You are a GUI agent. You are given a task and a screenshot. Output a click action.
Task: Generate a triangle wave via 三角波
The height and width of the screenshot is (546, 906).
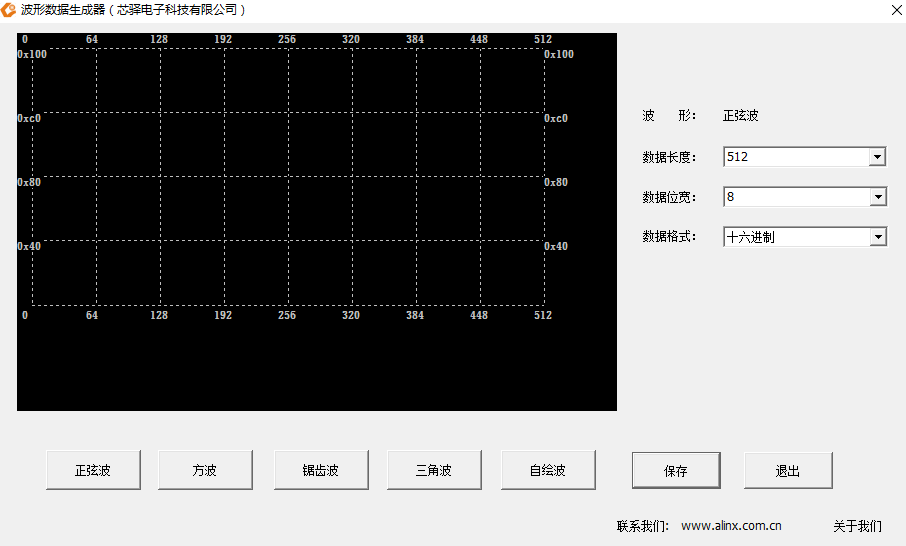click(x=434, y=470)
